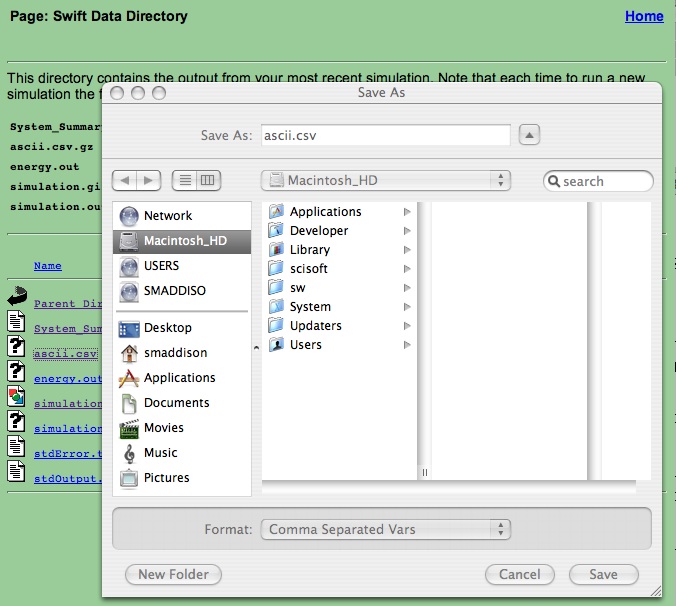
Task: Open the stdError file link
Action: pos(68,454)
